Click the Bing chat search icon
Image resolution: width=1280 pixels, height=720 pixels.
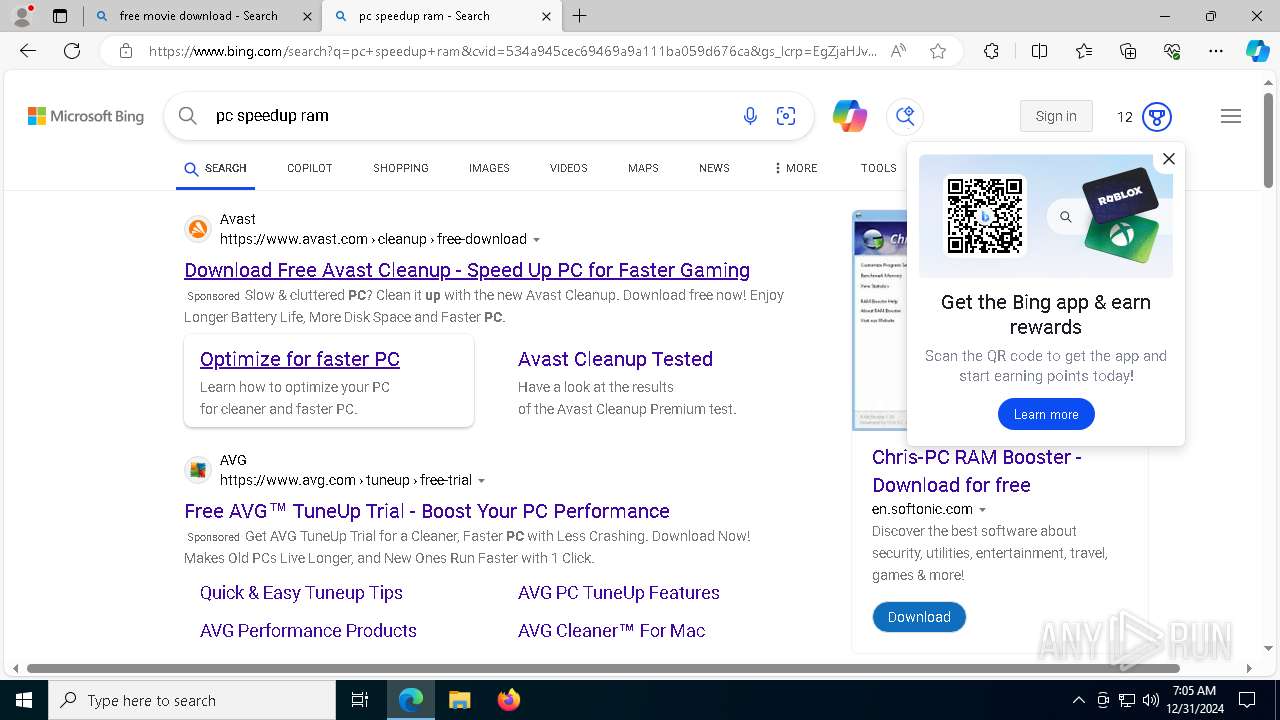click(x=905, y=116)
